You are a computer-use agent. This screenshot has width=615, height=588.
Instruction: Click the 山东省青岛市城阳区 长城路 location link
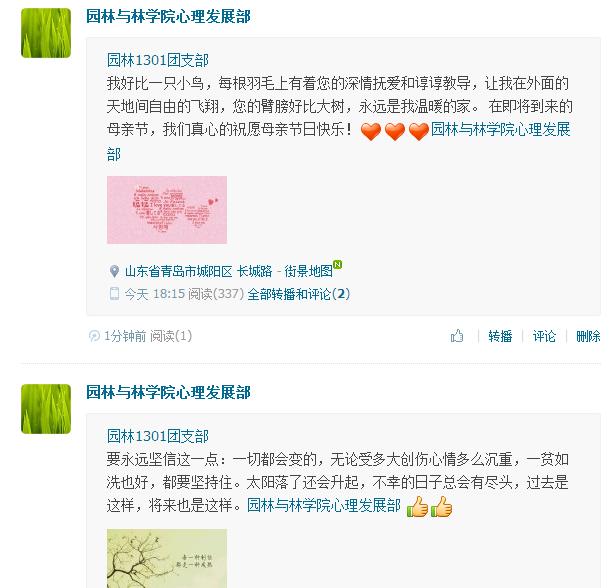(x=198, y=271)
